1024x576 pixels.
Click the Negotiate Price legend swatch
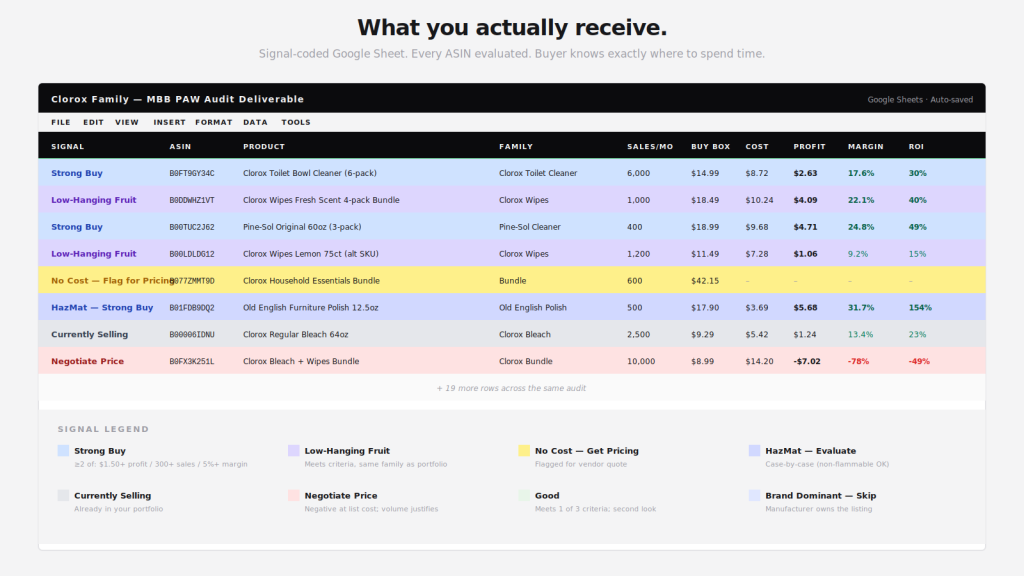pos(294,496)
